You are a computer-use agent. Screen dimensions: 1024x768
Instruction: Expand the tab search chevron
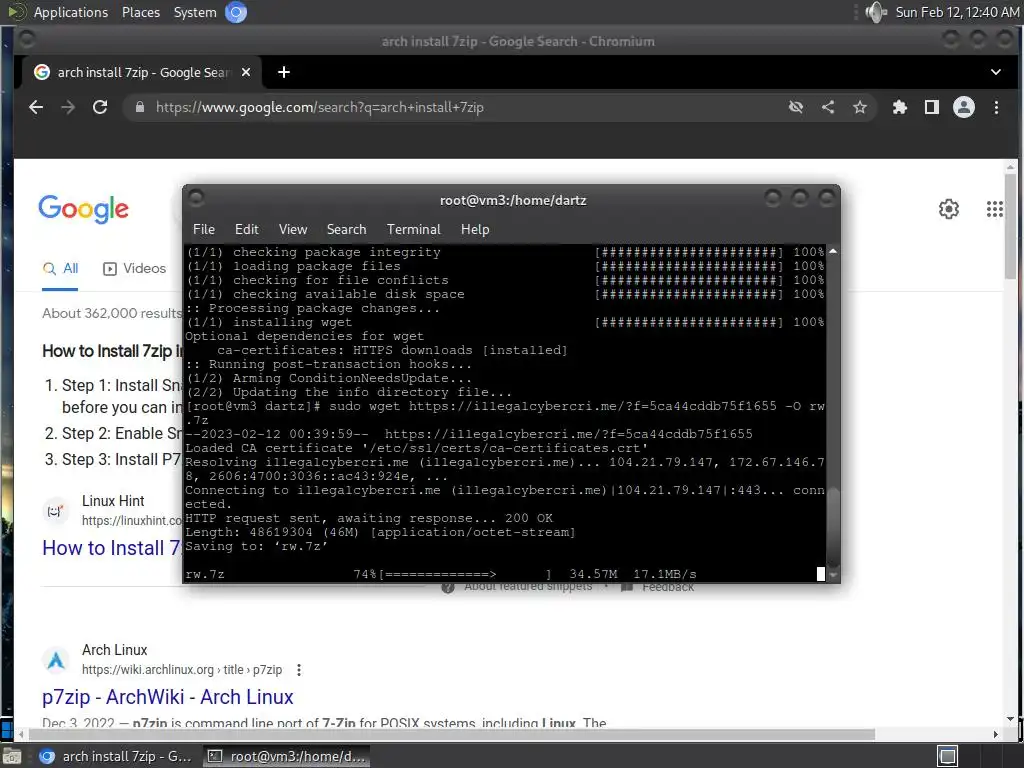coord(996,72)
